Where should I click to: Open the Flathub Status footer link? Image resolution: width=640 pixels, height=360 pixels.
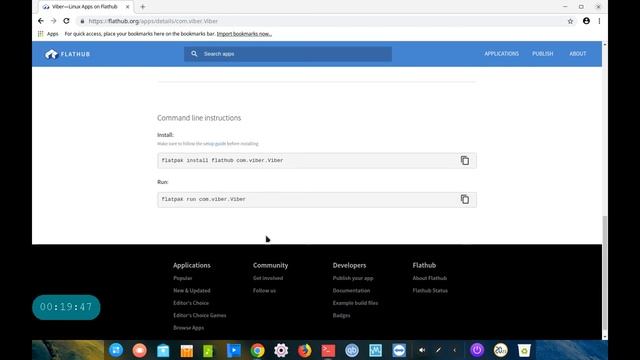pos(430,291)
